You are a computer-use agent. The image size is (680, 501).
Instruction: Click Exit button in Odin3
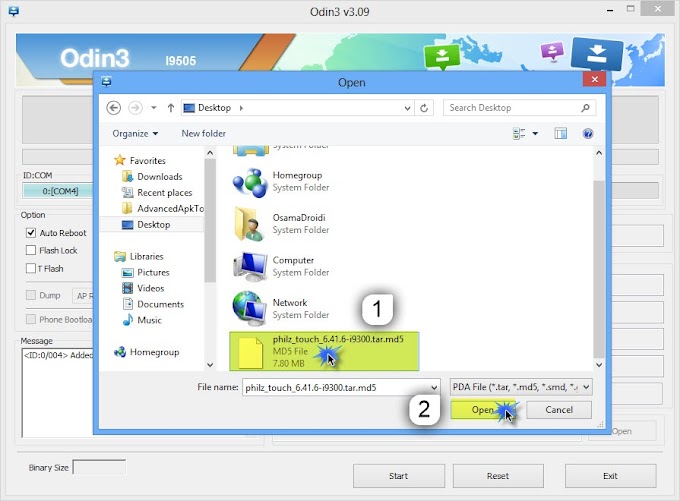pyautogui.click(x=610, y=476)
